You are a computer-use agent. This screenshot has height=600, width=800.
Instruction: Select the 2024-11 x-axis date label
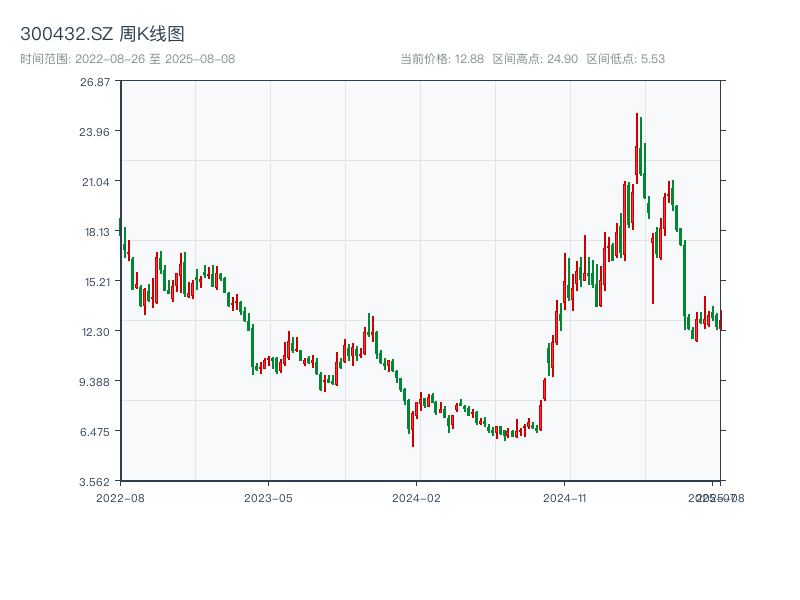click(565, 497)
